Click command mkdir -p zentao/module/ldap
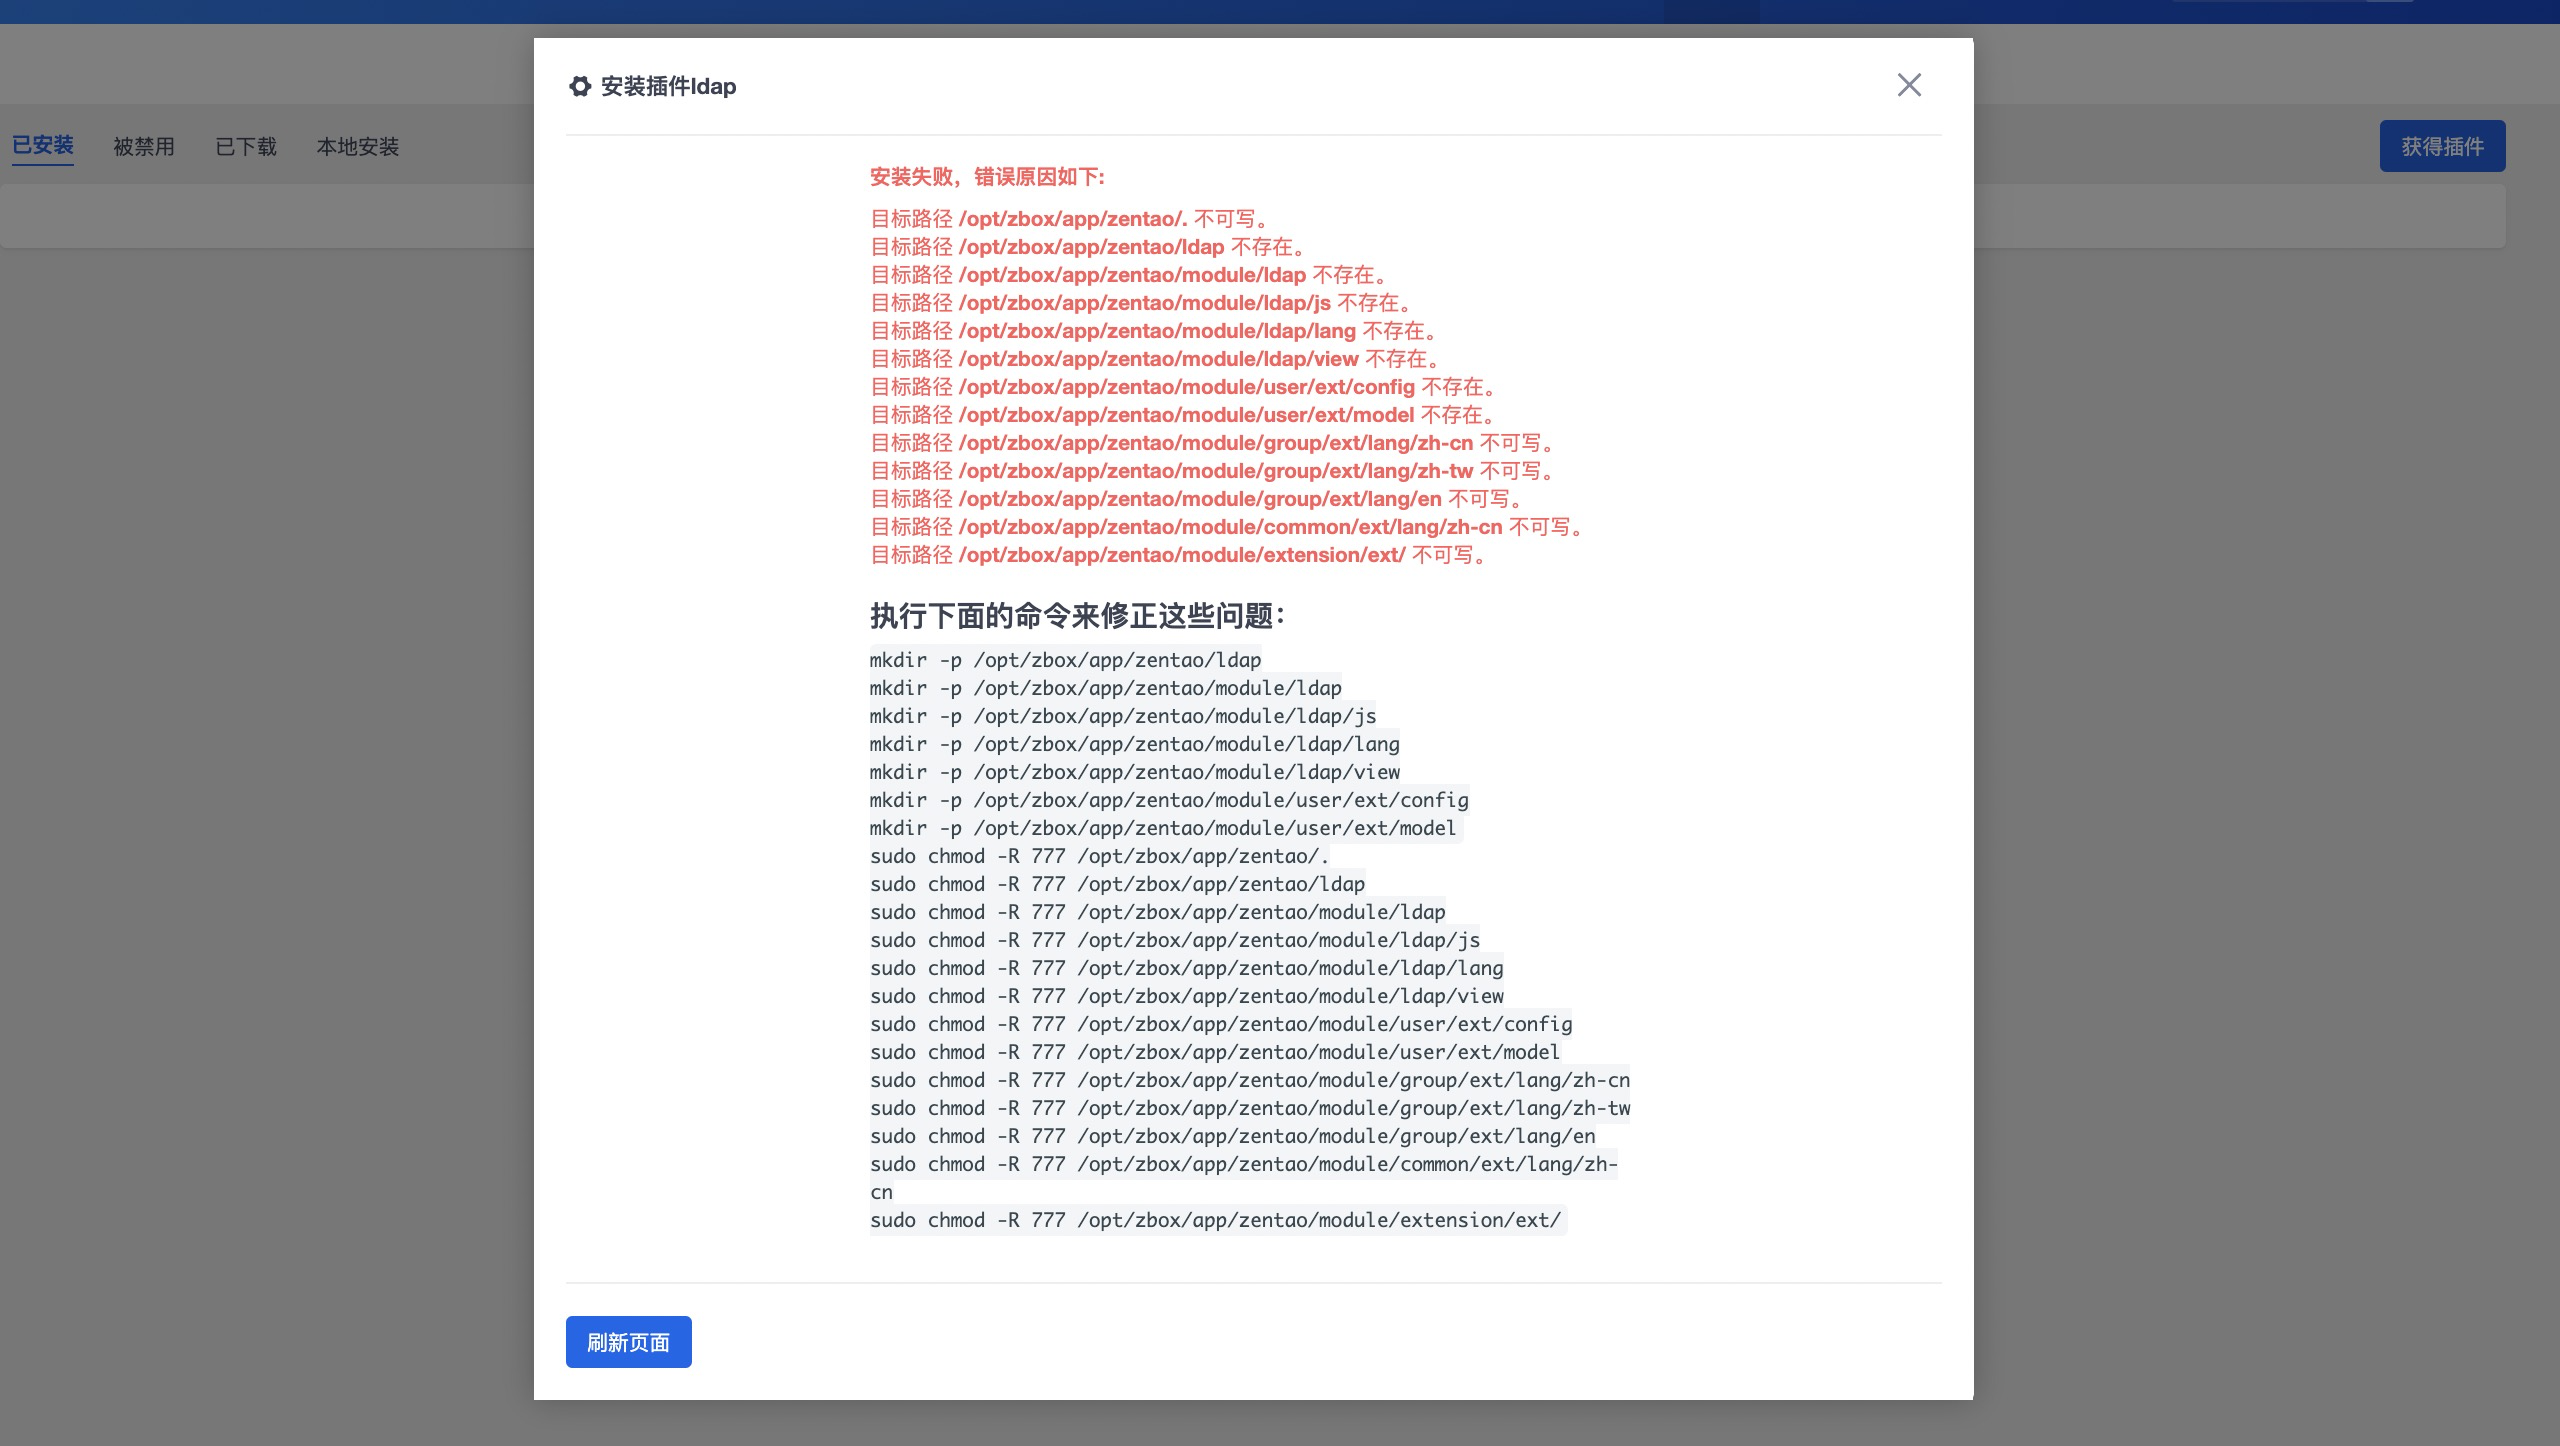The image size is (2560, 1446). pyautogui.click(x=1106, y=688)
